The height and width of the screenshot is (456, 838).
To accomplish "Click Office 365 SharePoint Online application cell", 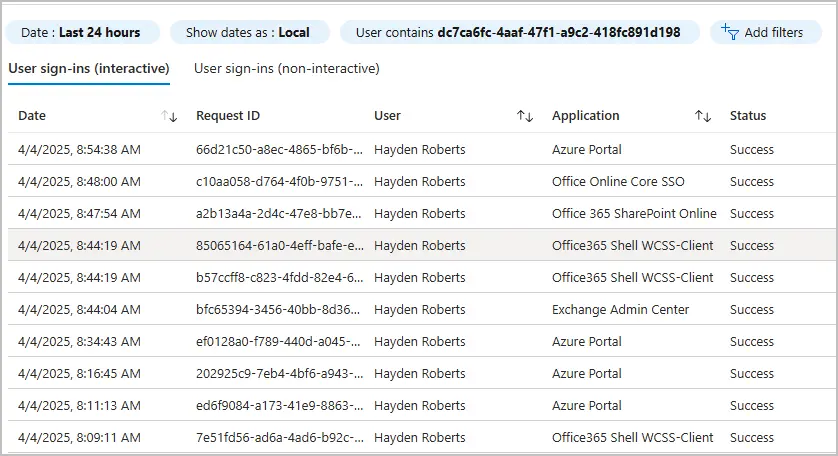I will (634, 214).
